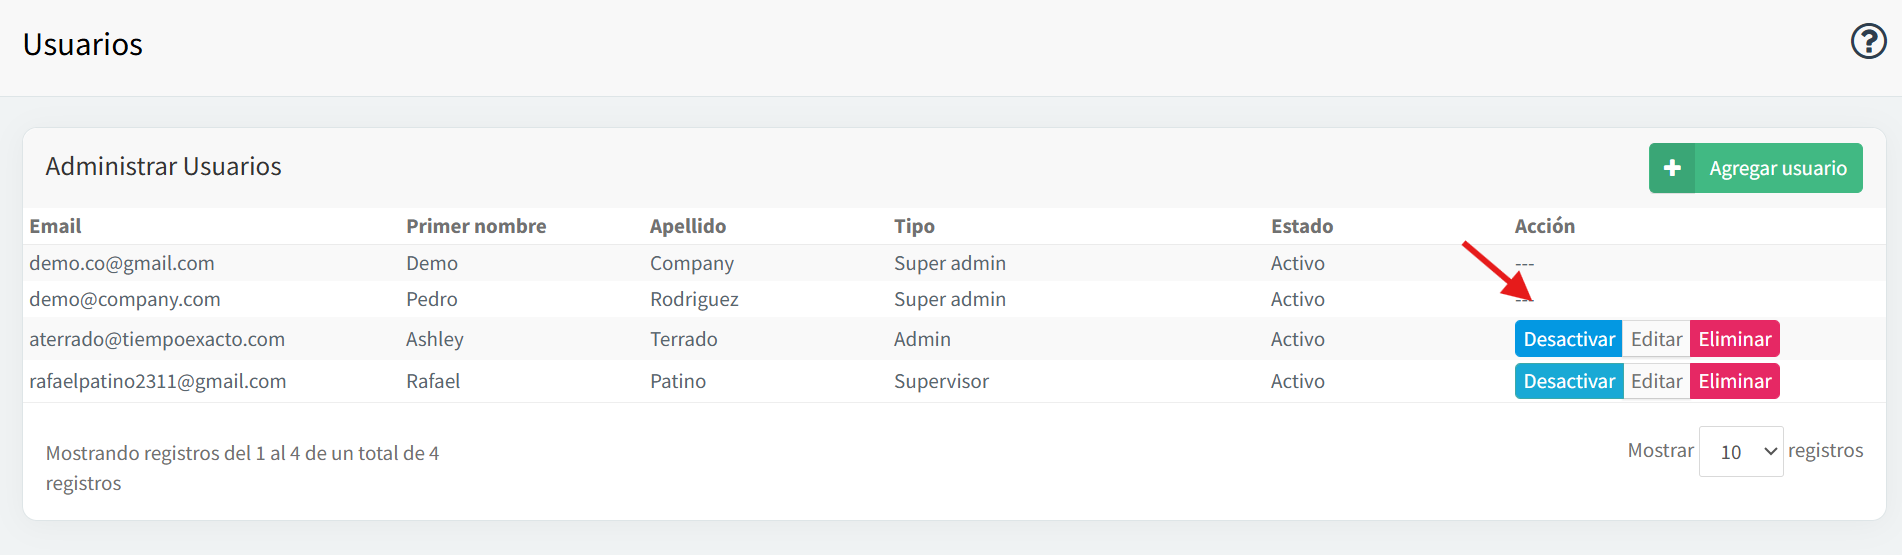Select the demo@company.com email cell
The image size is (1902, 555).
tap(125, 299)
